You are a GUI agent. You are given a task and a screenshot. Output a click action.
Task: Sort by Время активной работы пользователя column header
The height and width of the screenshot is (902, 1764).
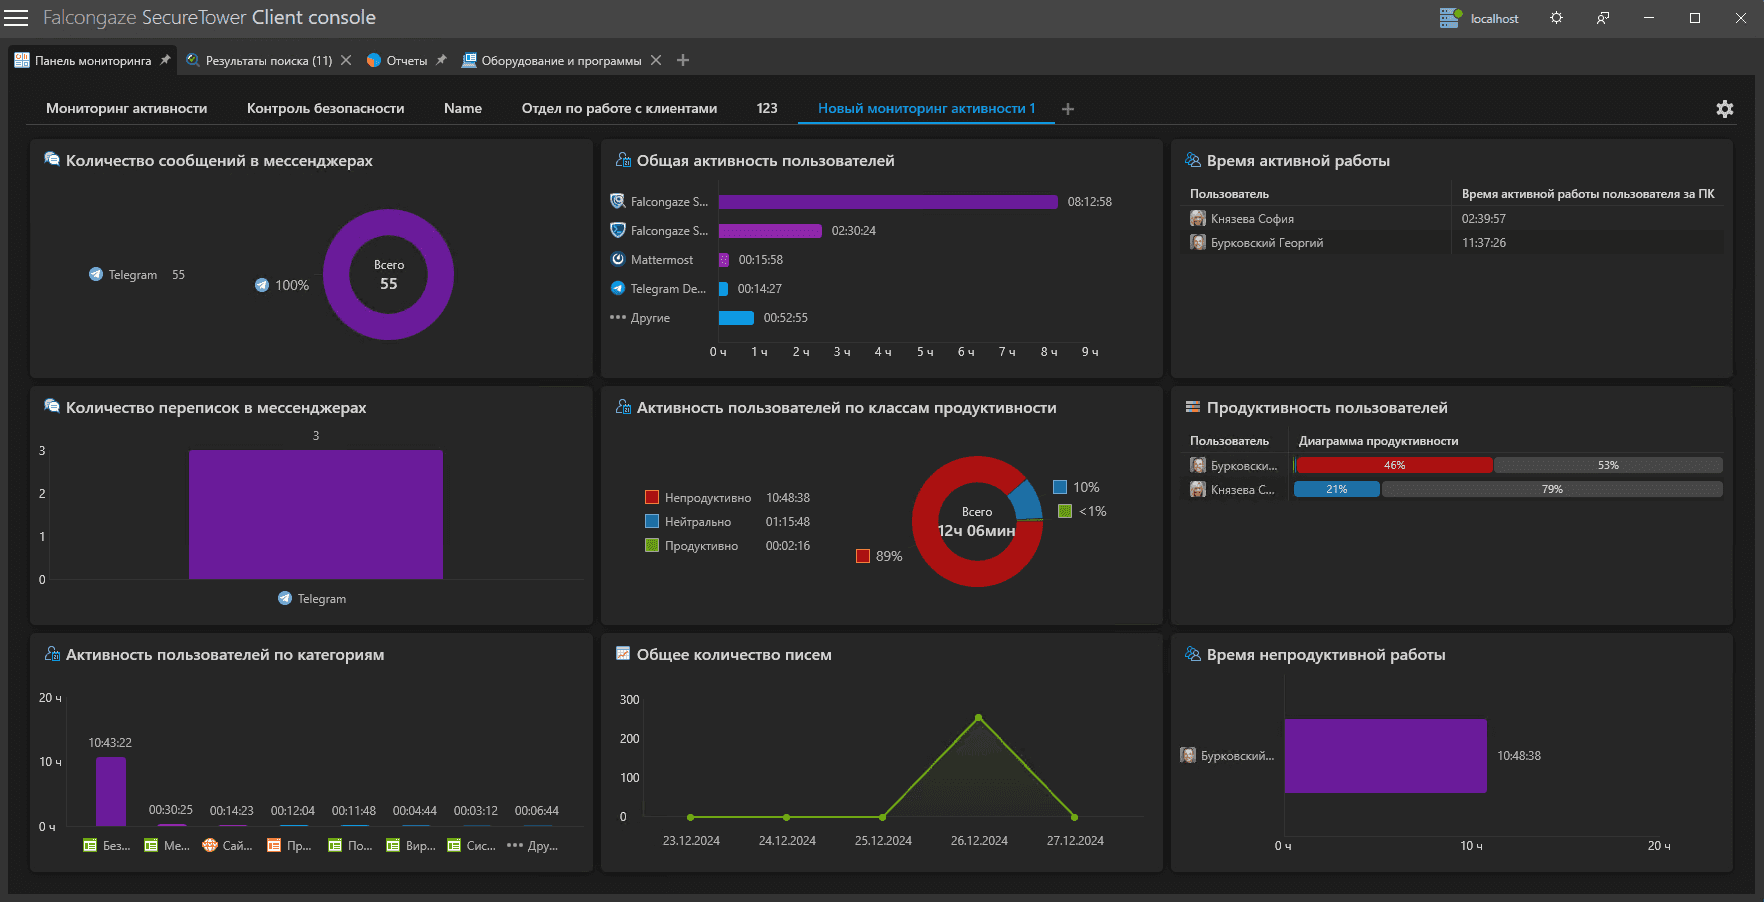pos(1587,194)
